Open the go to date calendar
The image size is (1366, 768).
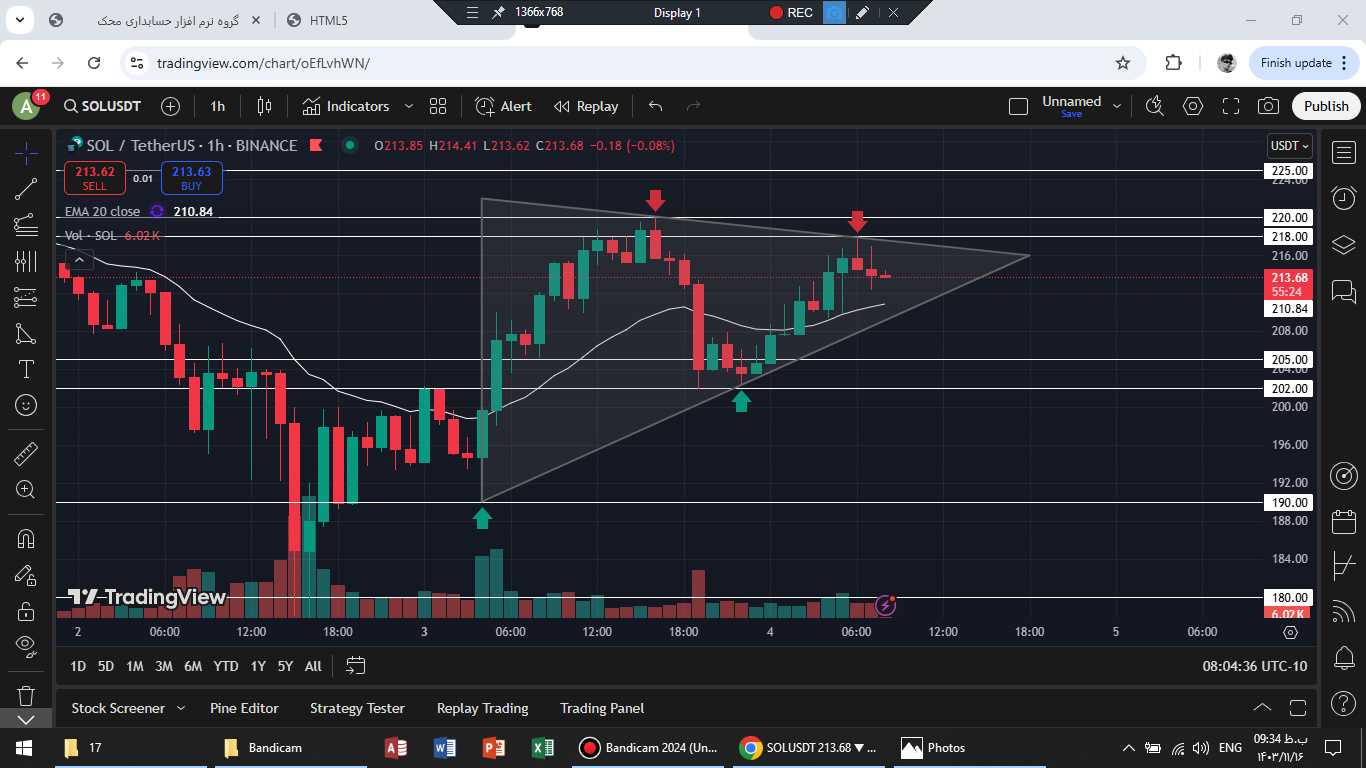(355, 666)
